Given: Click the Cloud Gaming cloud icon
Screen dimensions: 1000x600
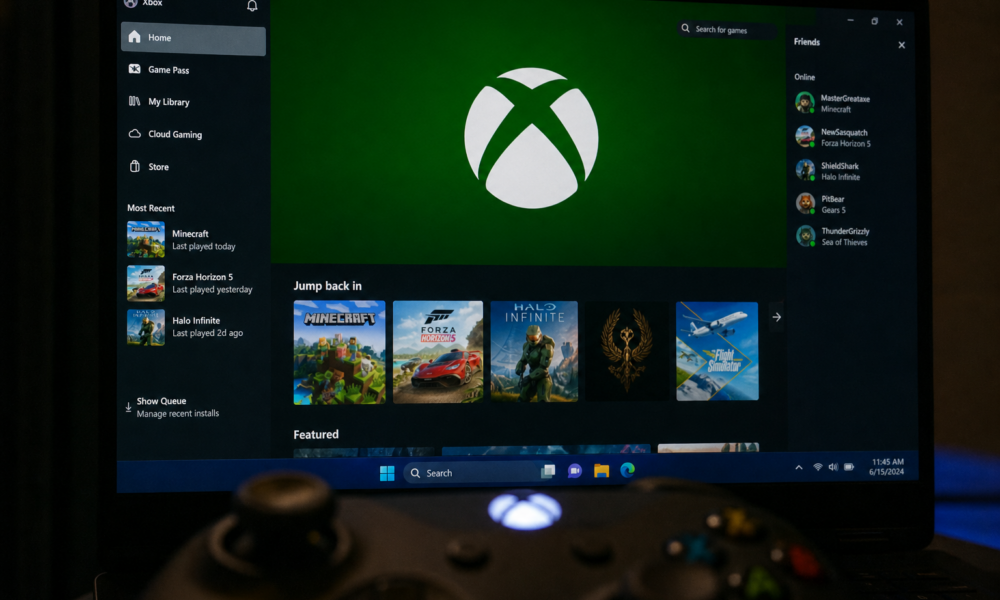Looking at the screenshot, I should pyautogui.click(x=135, y=133).
